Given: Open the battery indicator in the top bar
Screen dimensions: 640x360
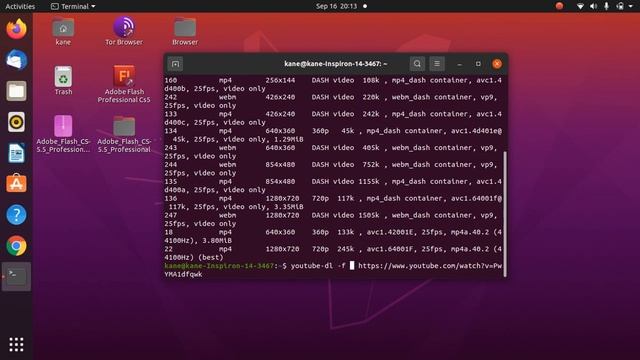Looking at the screenshot, I should [x=620, y=6].
